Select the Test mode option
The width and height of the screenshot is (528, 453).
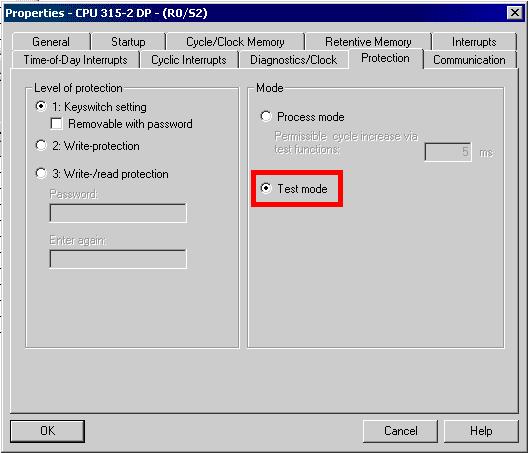266,188
